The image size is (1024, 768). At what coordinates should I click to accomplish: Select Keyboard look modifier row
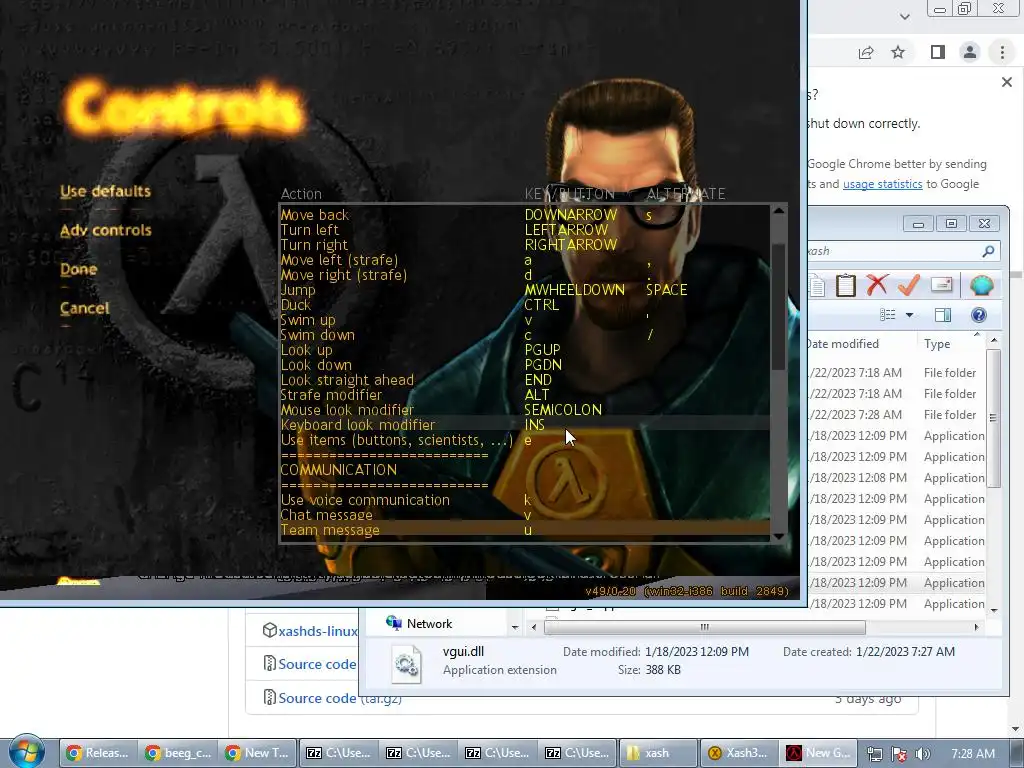[525, 425]
